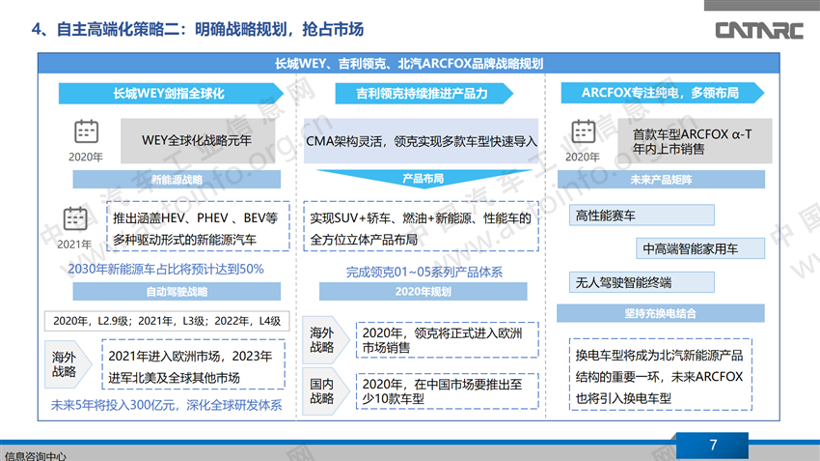Click box 换电车型将成为北汽新能源产品
820x461 pixels.
pyautogui.click(x=660, y=375)
